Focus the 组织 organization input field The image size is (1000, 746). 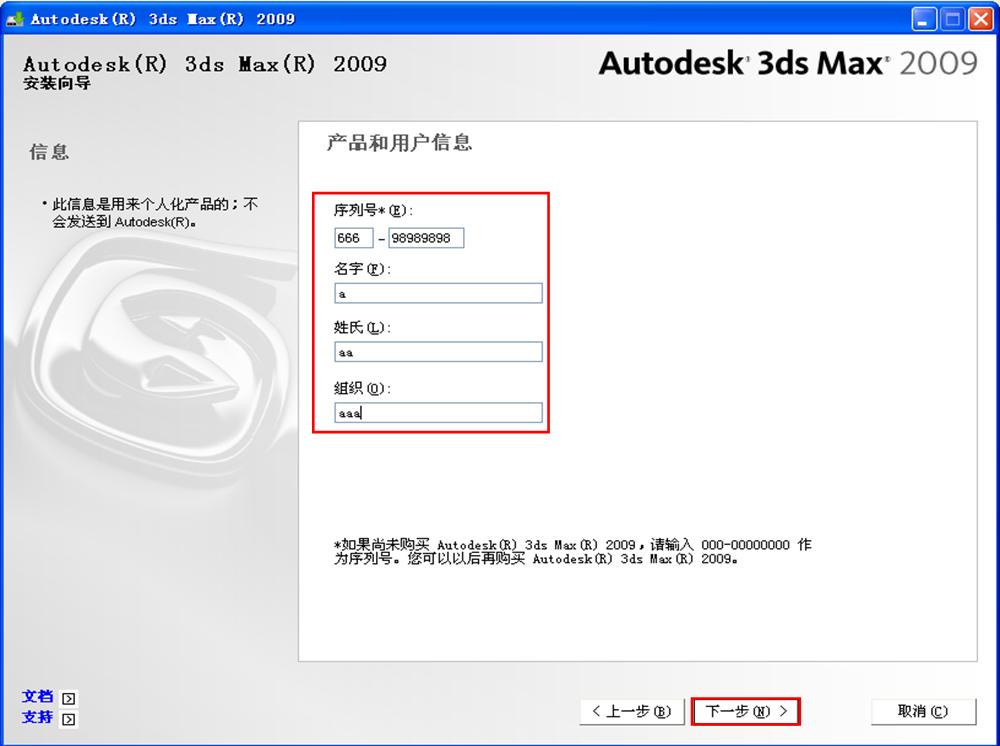(x=438, y=413)
